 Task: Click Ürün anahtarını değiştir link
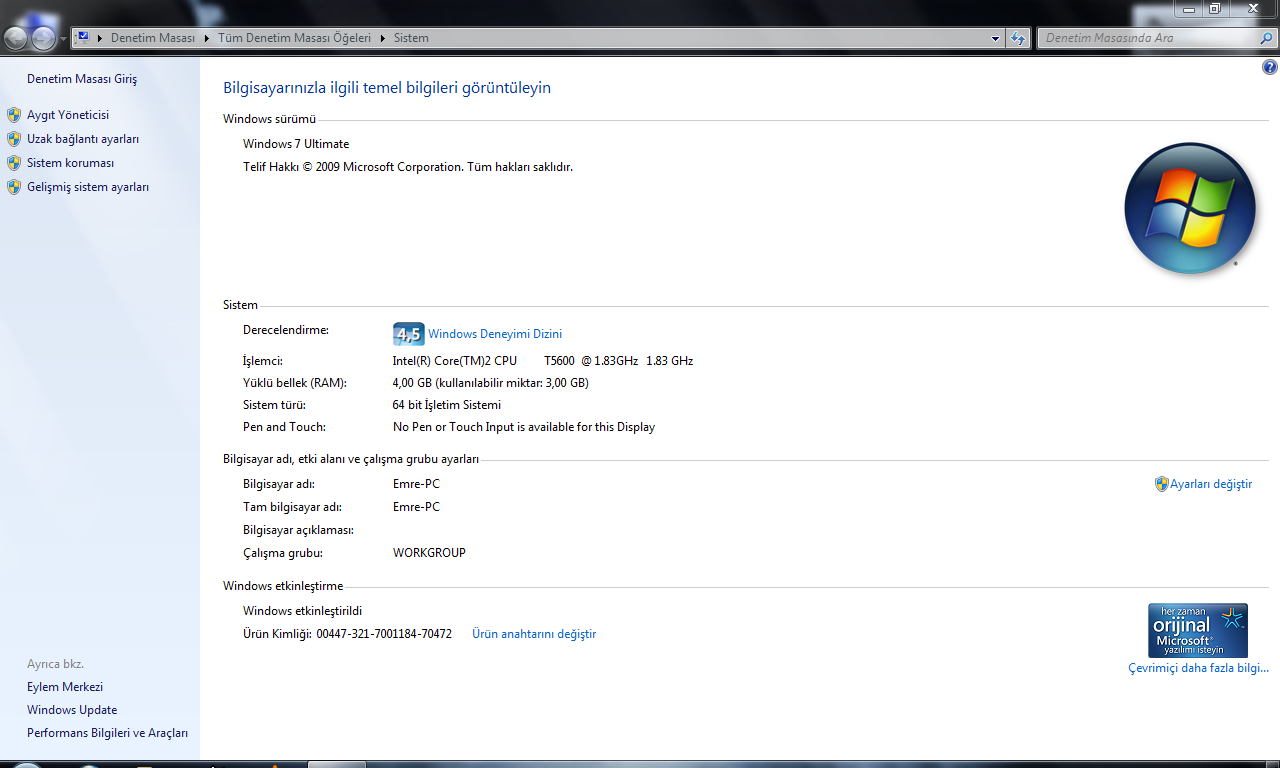point(534,634)
